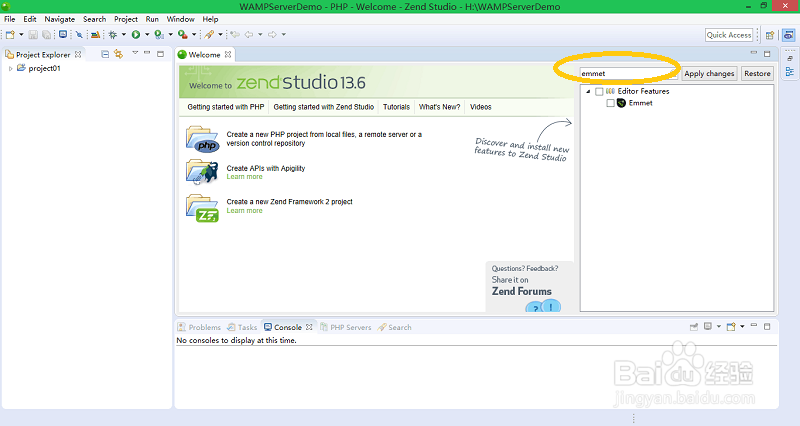Screen dimensions: 800x426
Task: Open the Videos tab
Action: coord(481,107)
